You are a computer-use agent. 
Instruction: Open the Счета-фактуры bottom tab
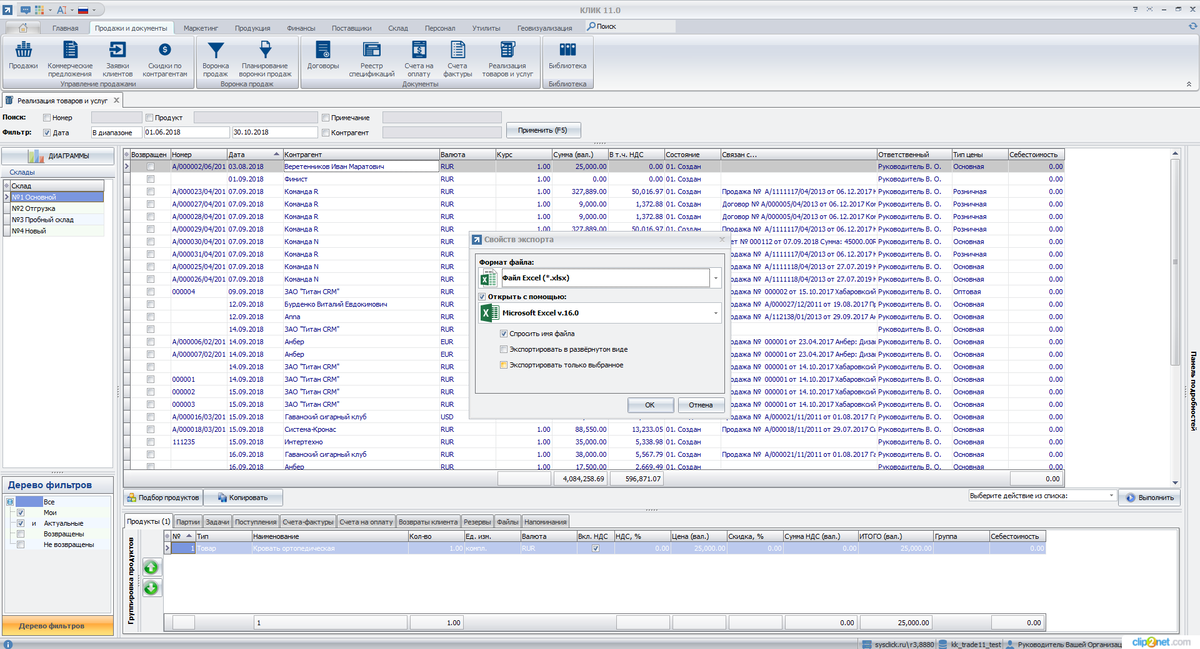[x=308, y=521]
